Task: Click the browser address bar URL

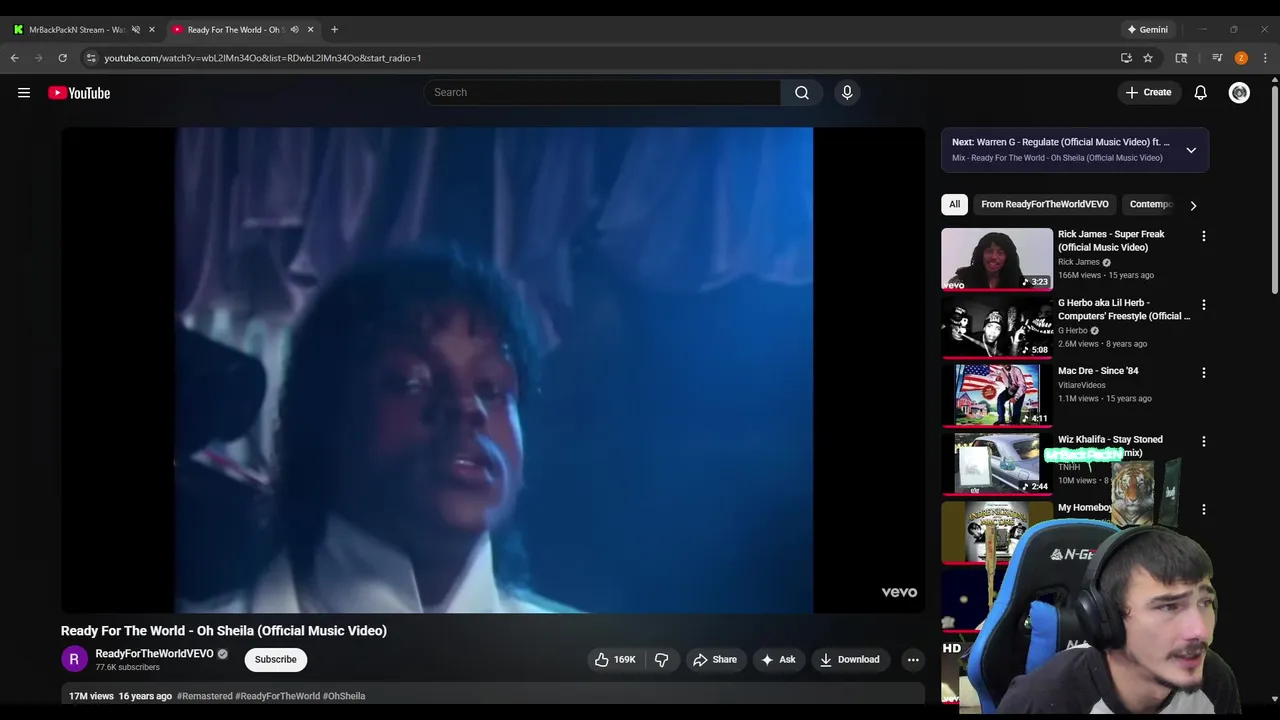Action: pyautogui.click(x=263, y=58)
